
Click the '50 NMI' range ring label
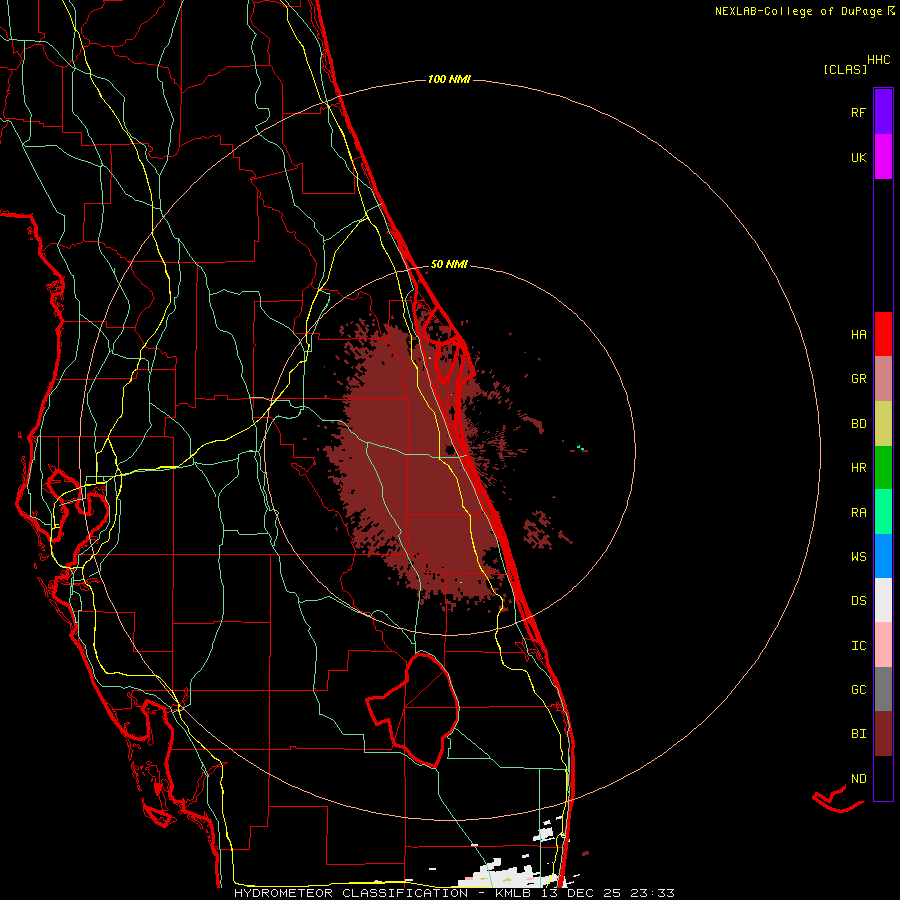pyautogui.click(x=449, y=265)
